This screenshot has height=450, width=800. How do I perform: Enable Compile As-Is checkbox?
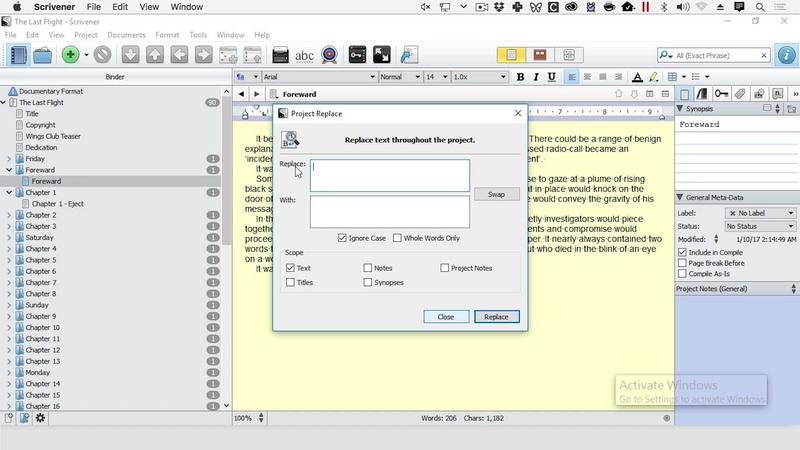click(x=682, y=273)
